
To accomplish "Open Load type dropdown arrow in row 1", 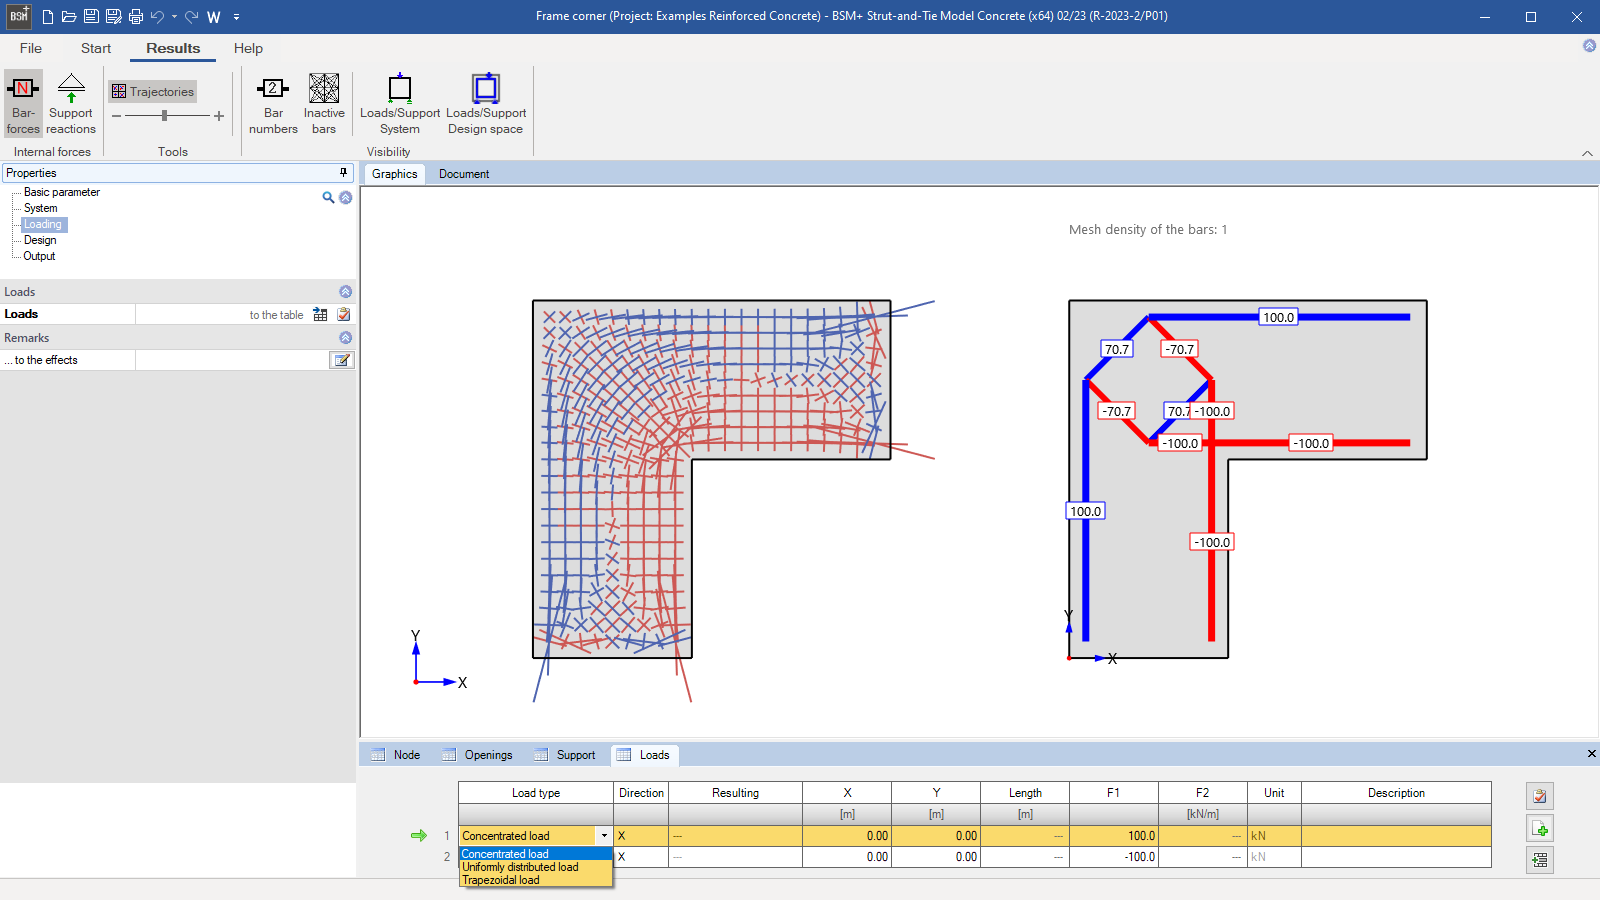I will [604, 836].
